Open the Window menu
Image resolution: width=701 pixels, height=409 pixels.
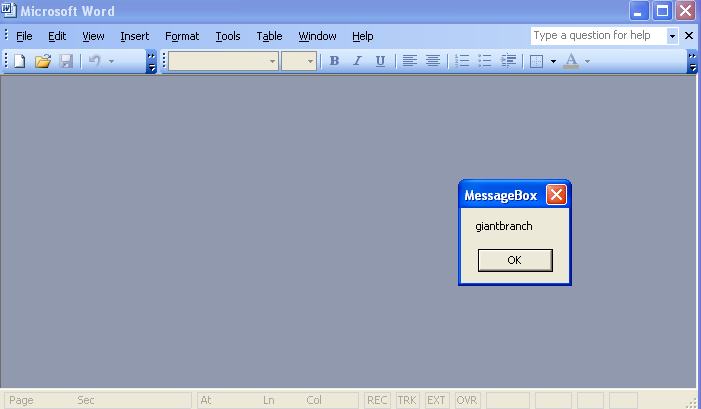click(317, 36)
